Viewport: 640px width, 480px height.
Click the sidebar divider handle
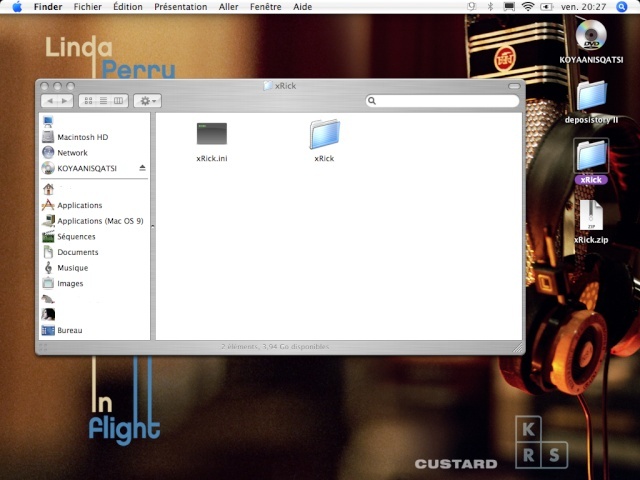153,226
